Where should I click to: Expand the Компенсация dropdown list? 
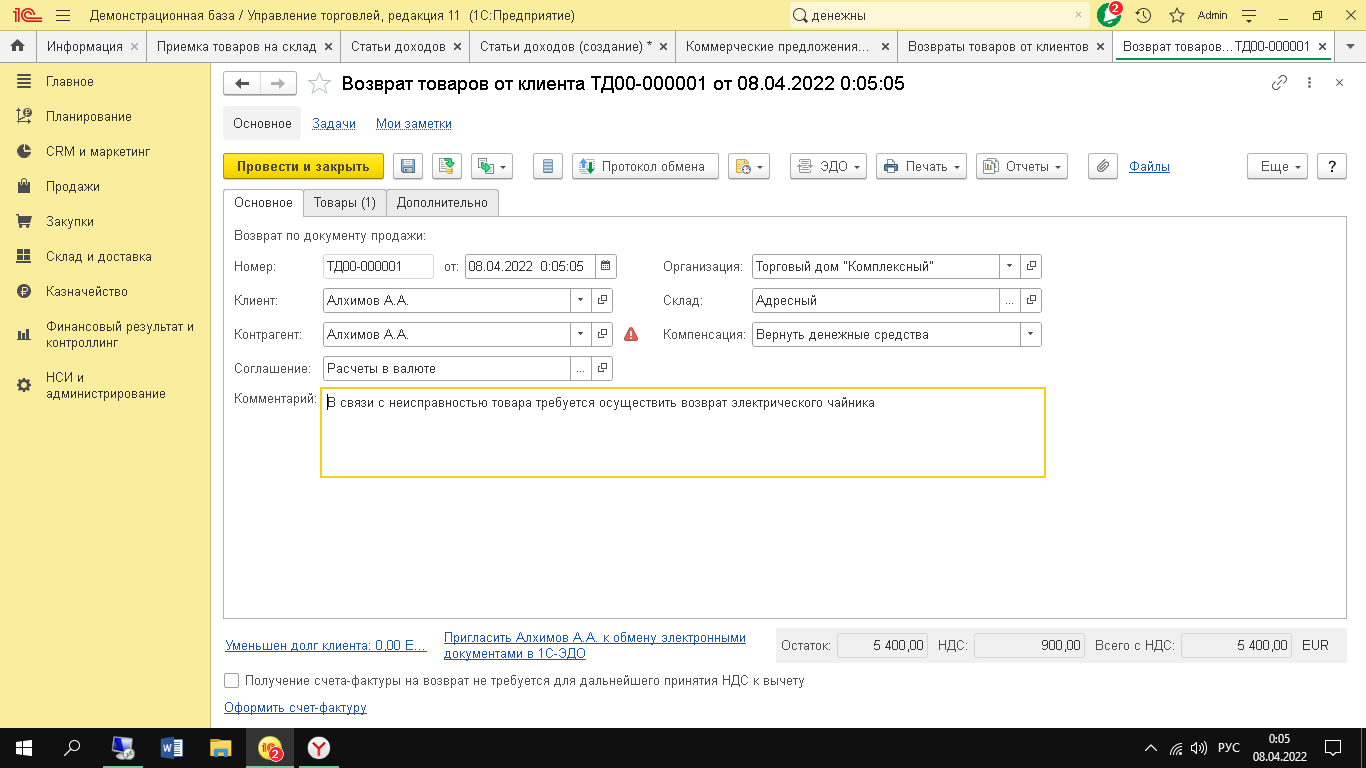click(x=1030, y=335)
